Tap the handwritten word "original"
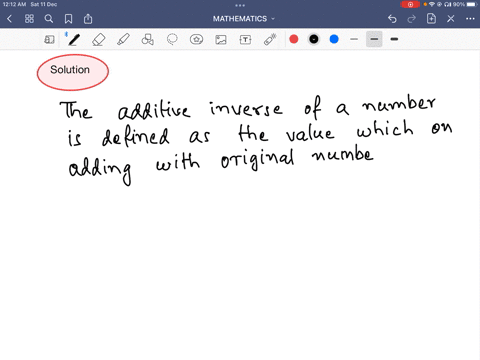 (258, 159)
